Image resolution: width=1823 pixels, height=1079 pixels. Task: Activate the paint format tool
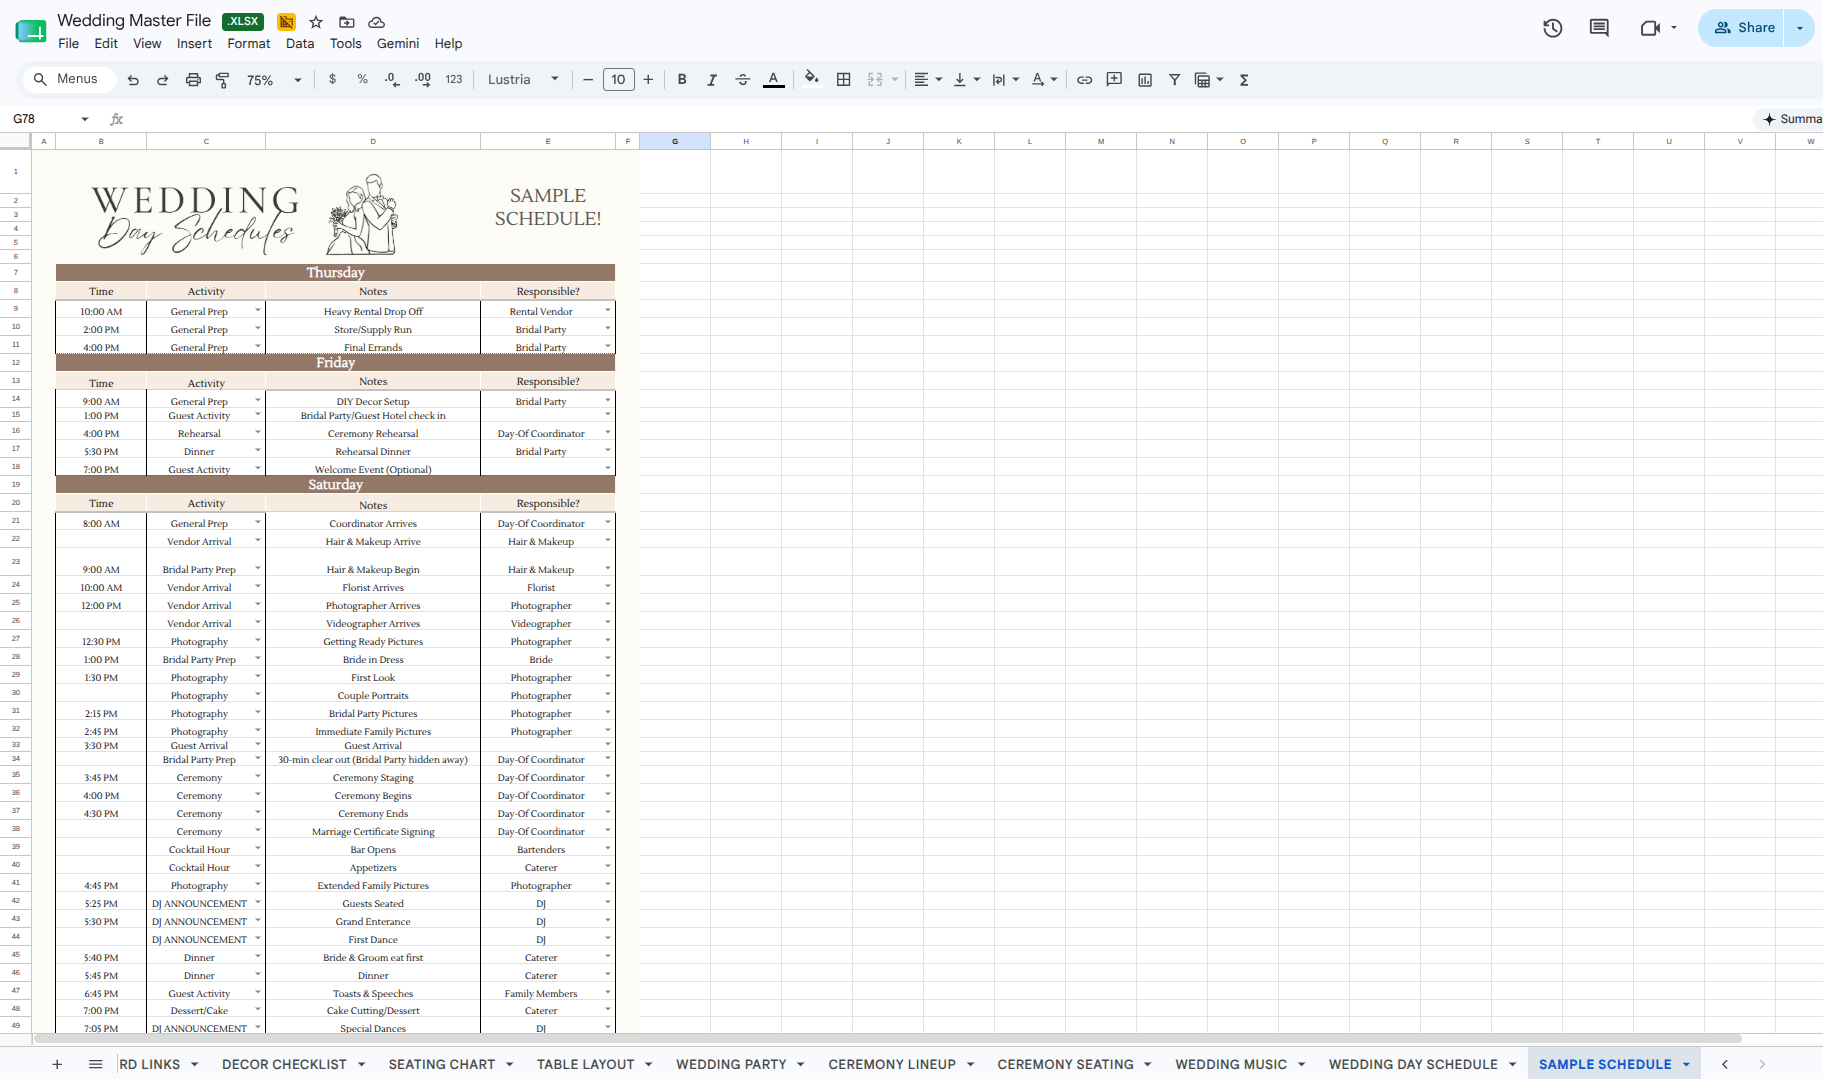(223, 80)
